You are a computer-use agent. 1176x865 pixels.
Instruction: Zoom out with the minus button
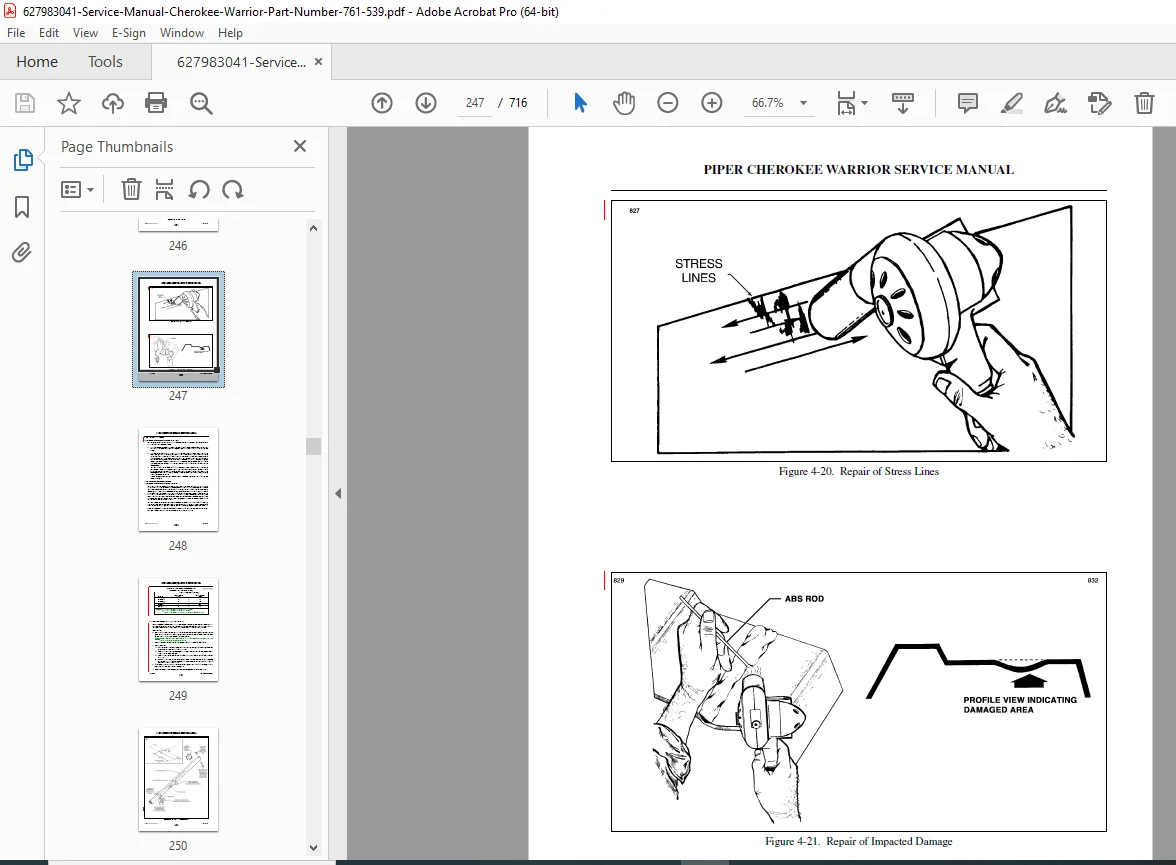pos(668,103)
